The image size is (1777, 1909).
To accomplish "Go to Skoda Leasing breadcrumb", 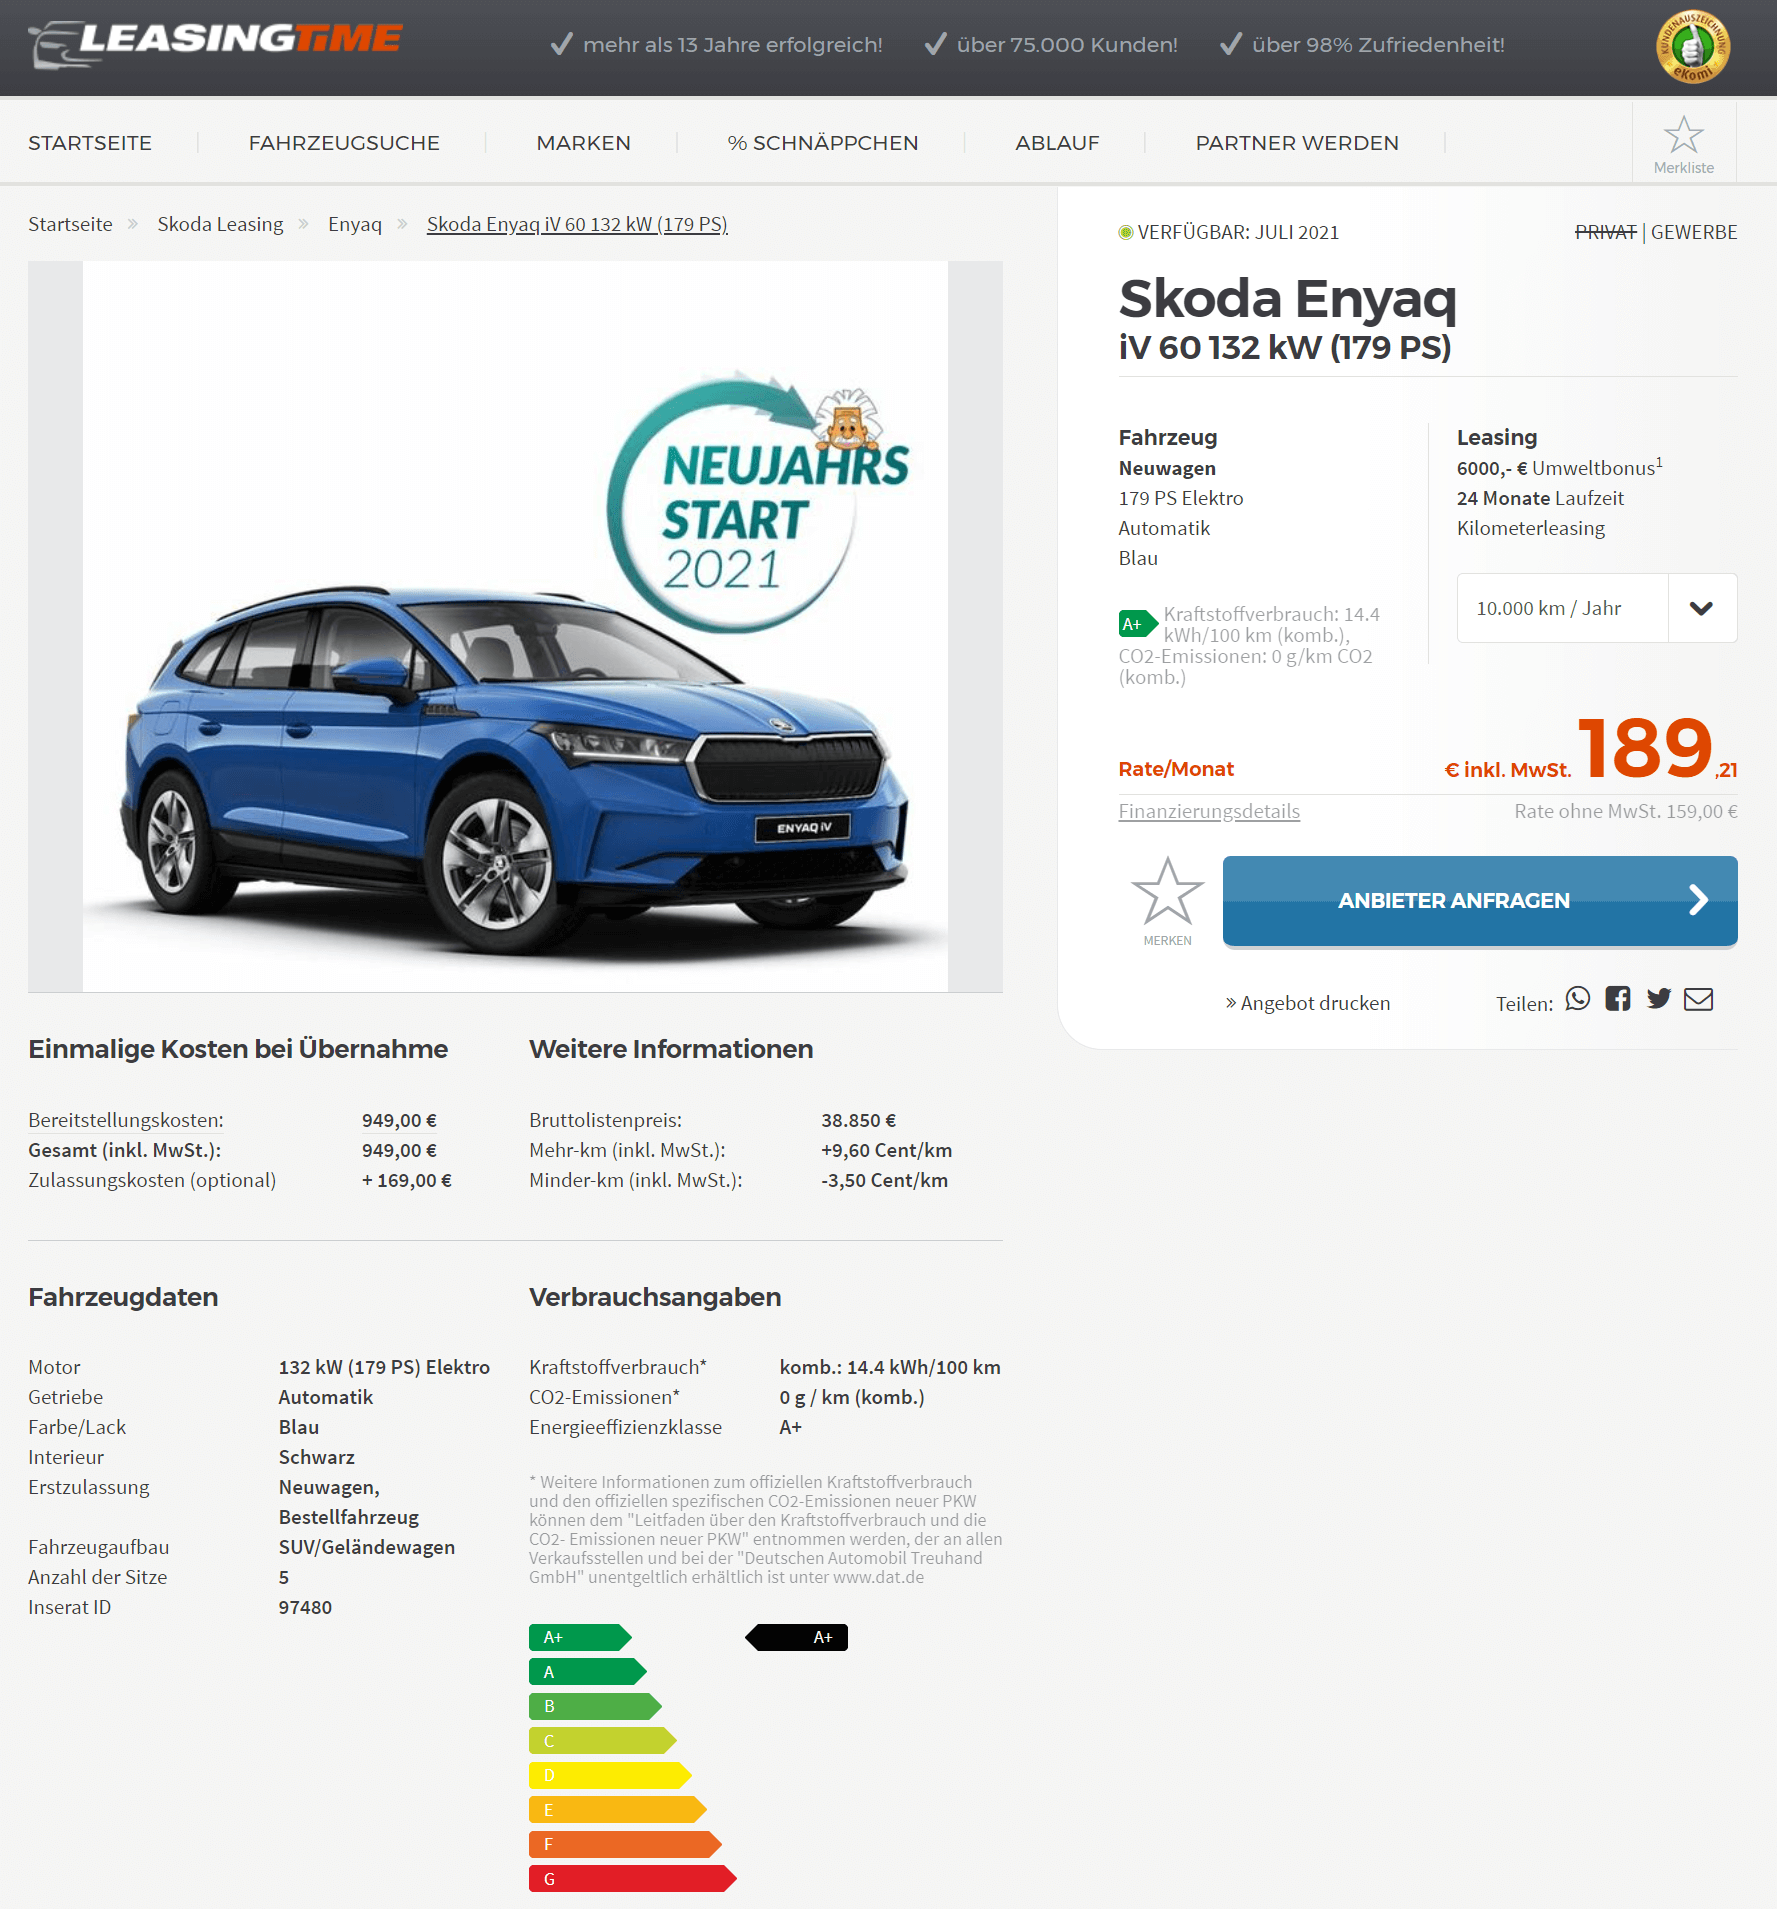I will (x=220, y=224).
